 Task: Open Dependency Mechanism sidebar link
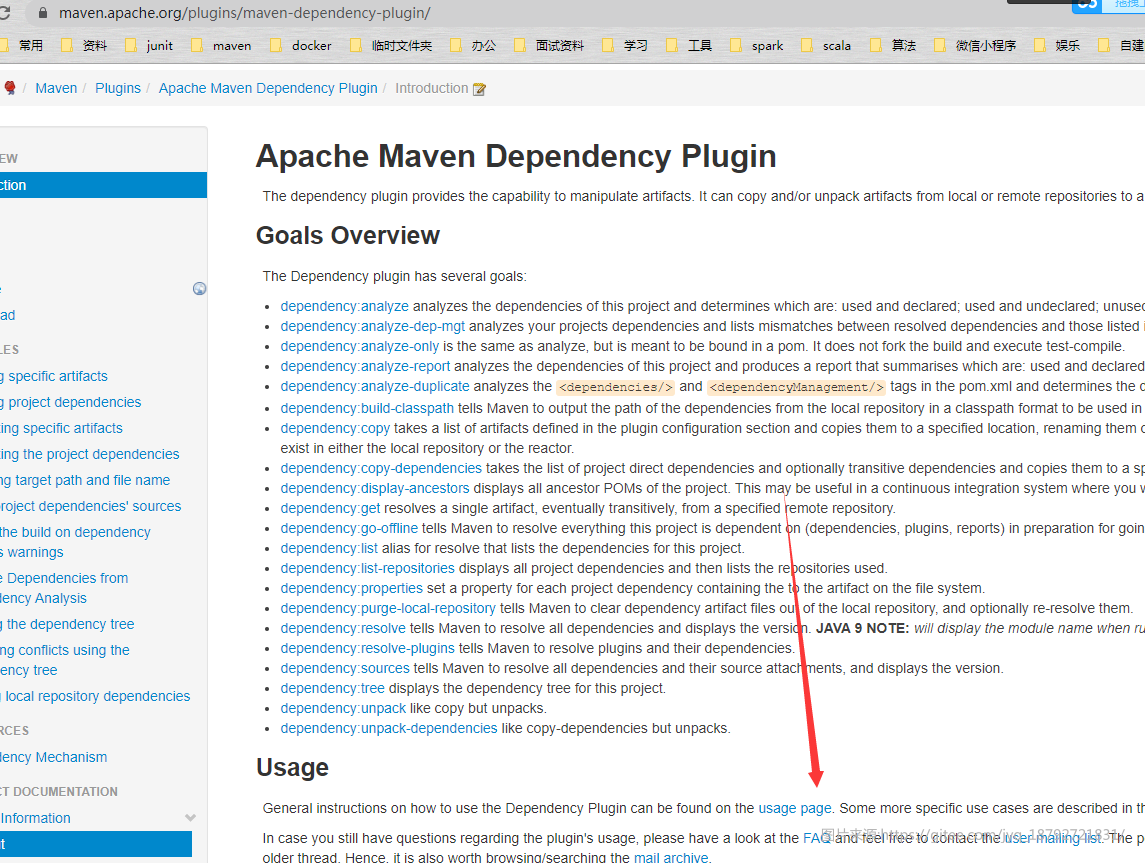53,757
